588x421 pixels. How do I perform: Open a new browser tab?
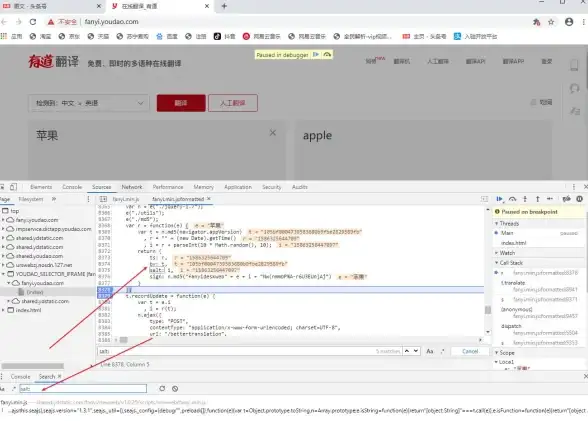224,6
